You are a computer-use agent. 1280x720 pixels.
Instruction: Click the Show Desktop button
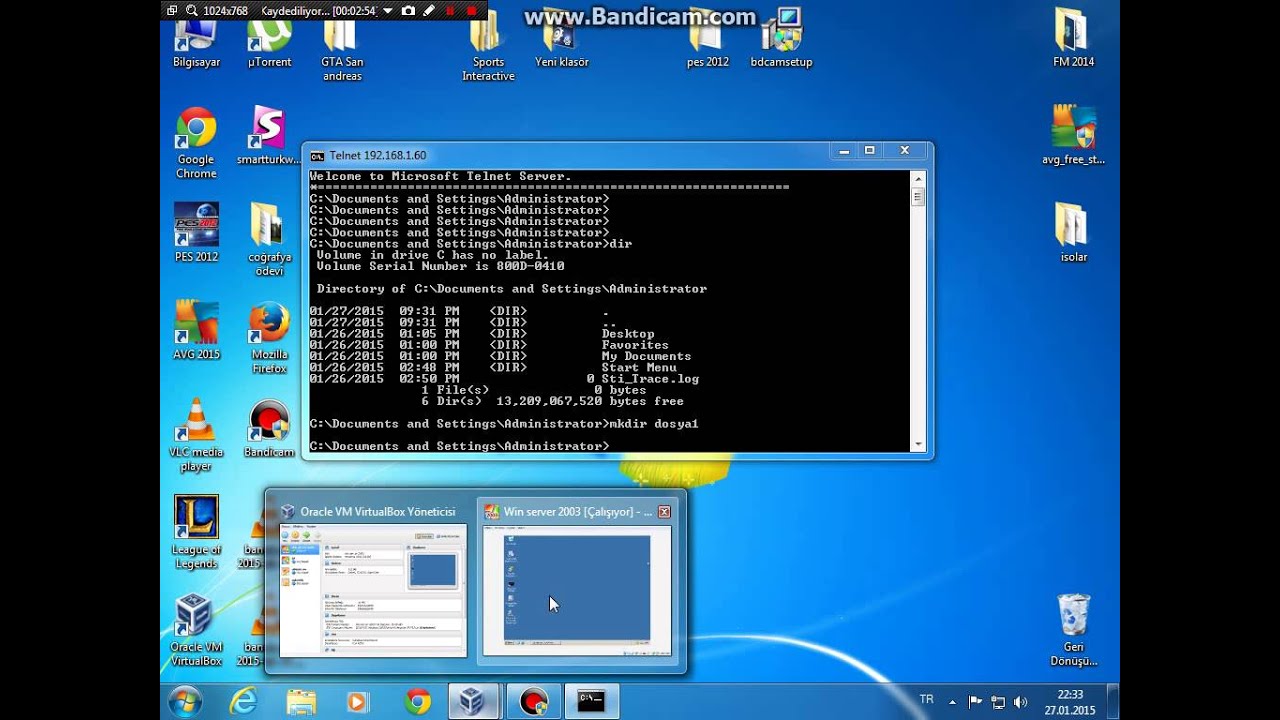tap(1113, 702)
